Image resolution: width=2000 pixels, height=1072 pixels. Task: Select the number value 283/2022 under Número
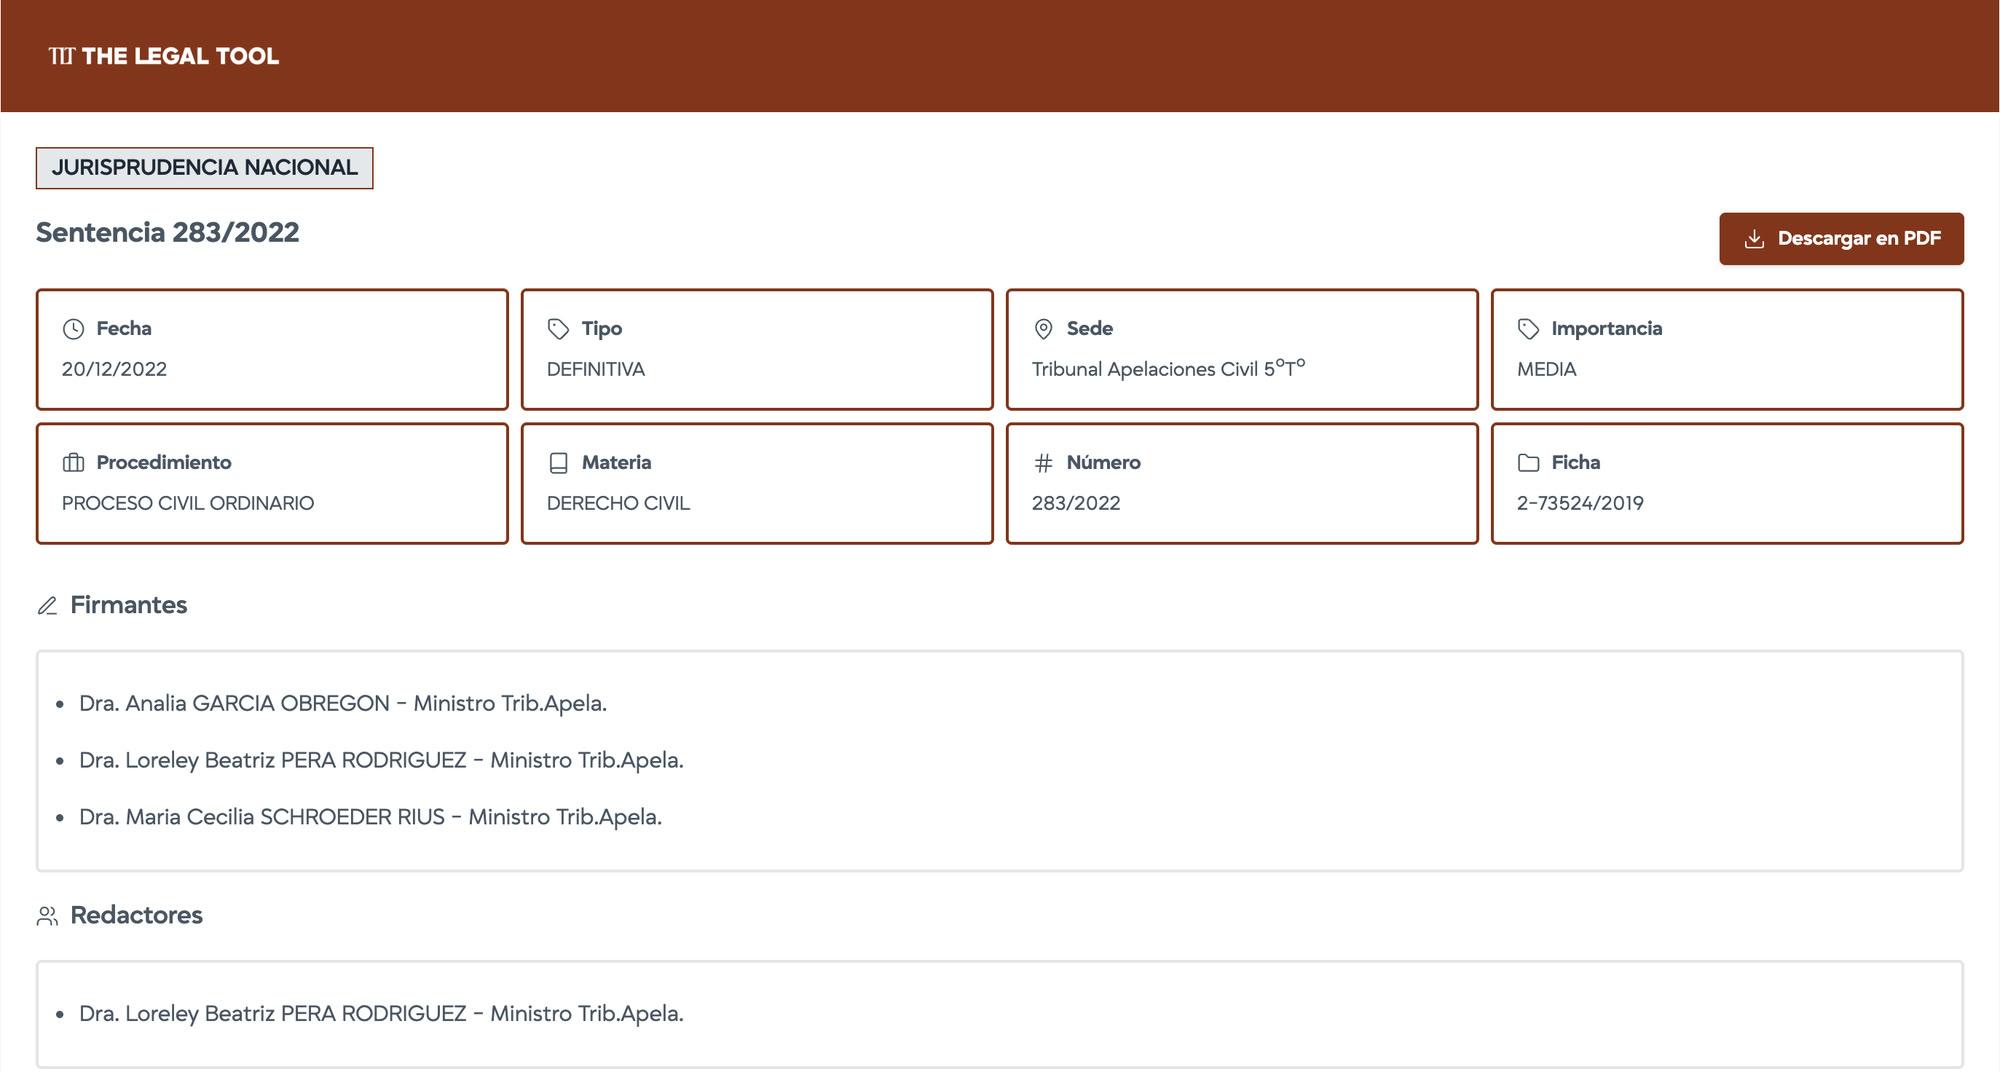point(1076,503)
